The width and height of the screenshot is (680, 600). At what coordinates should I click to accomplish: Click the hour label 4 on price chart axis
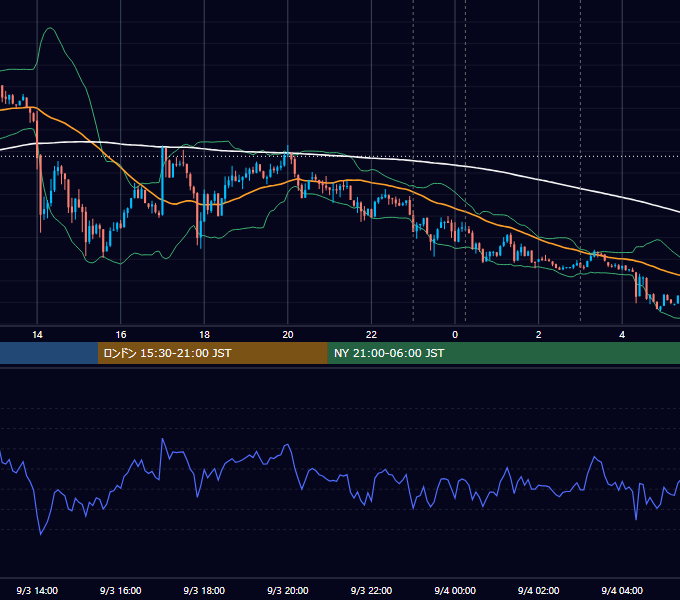(x=622, y=335)
